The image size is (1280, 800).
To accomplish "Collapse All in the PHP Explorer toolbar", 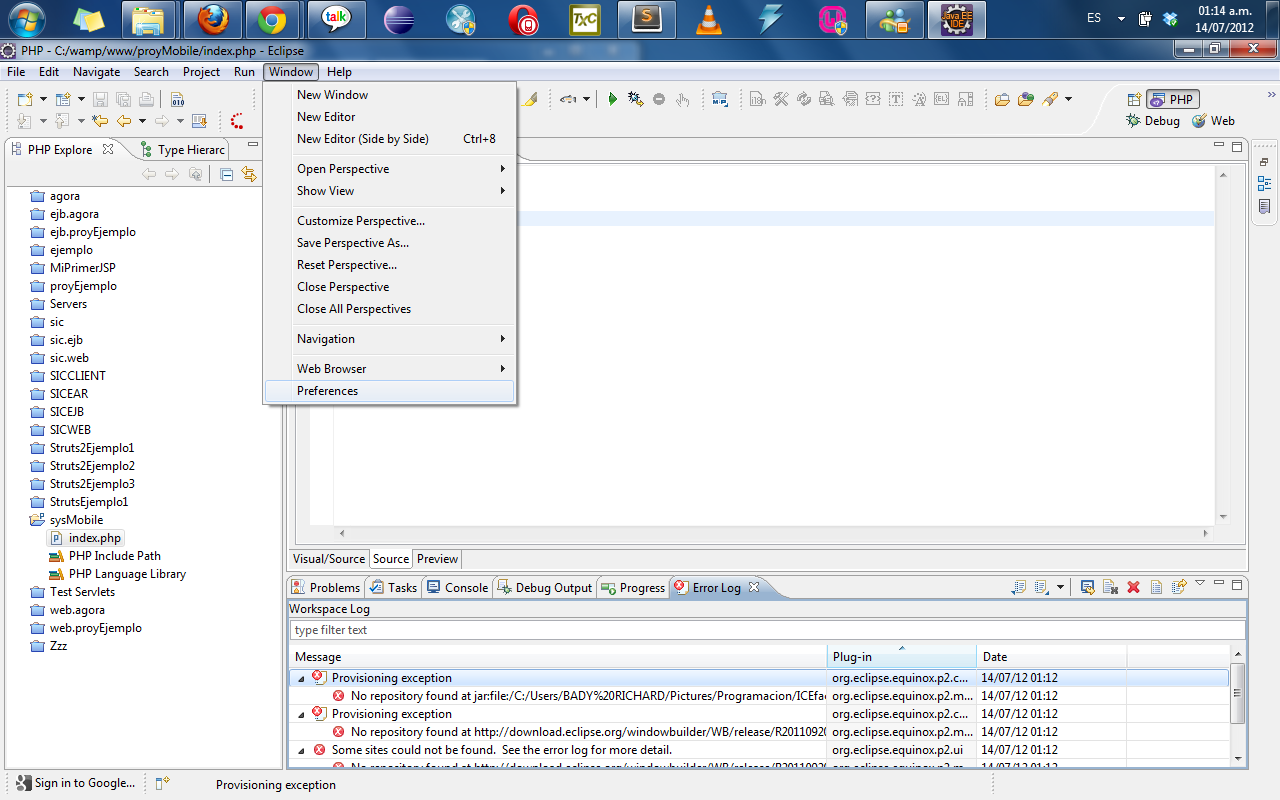I will tap(226, 174).
